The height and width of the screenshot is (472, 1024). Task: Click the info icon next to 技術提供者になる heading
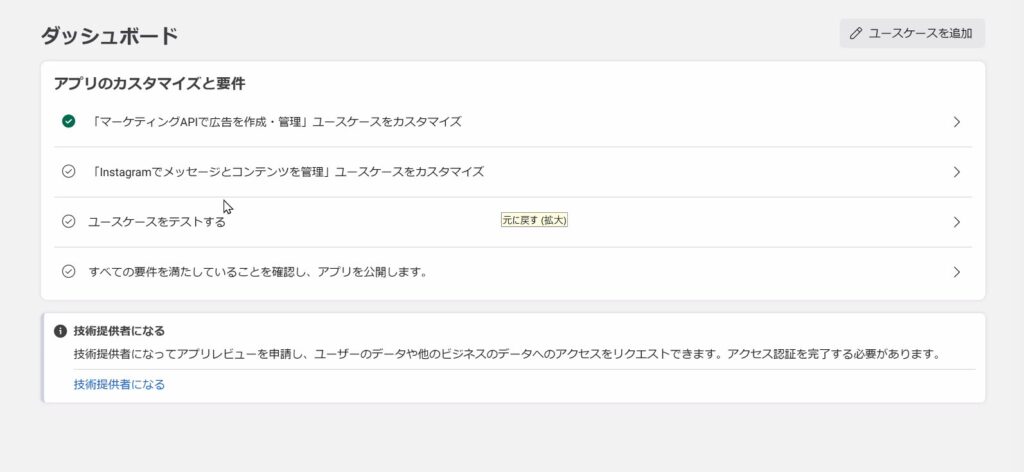click(60, 331)
